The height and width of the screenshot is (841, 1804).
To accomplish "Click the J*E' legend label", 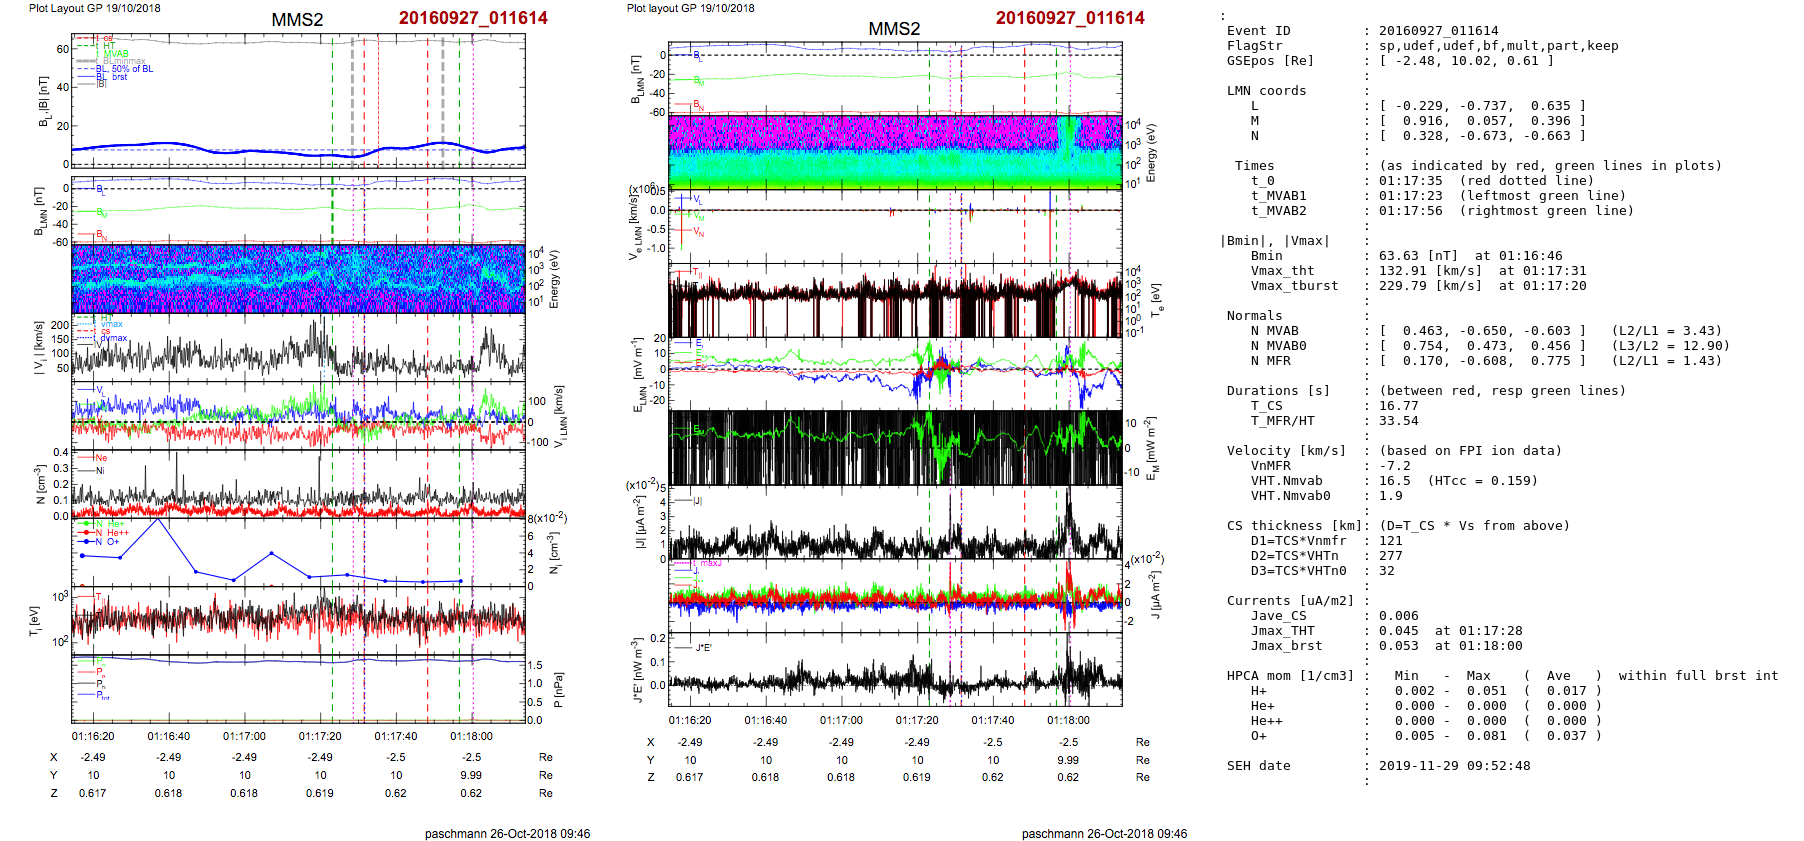I will click(703, 648).
